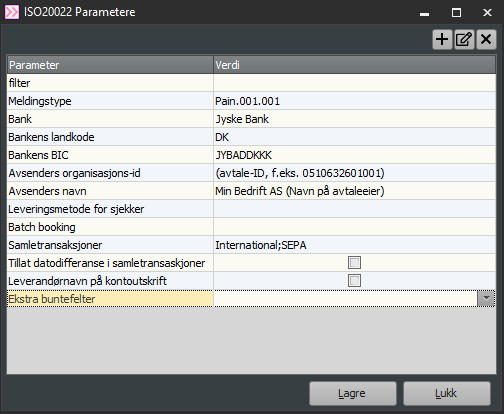Click the Lagre button
This screenshot has height=414, width=504.
pos(353,393)
